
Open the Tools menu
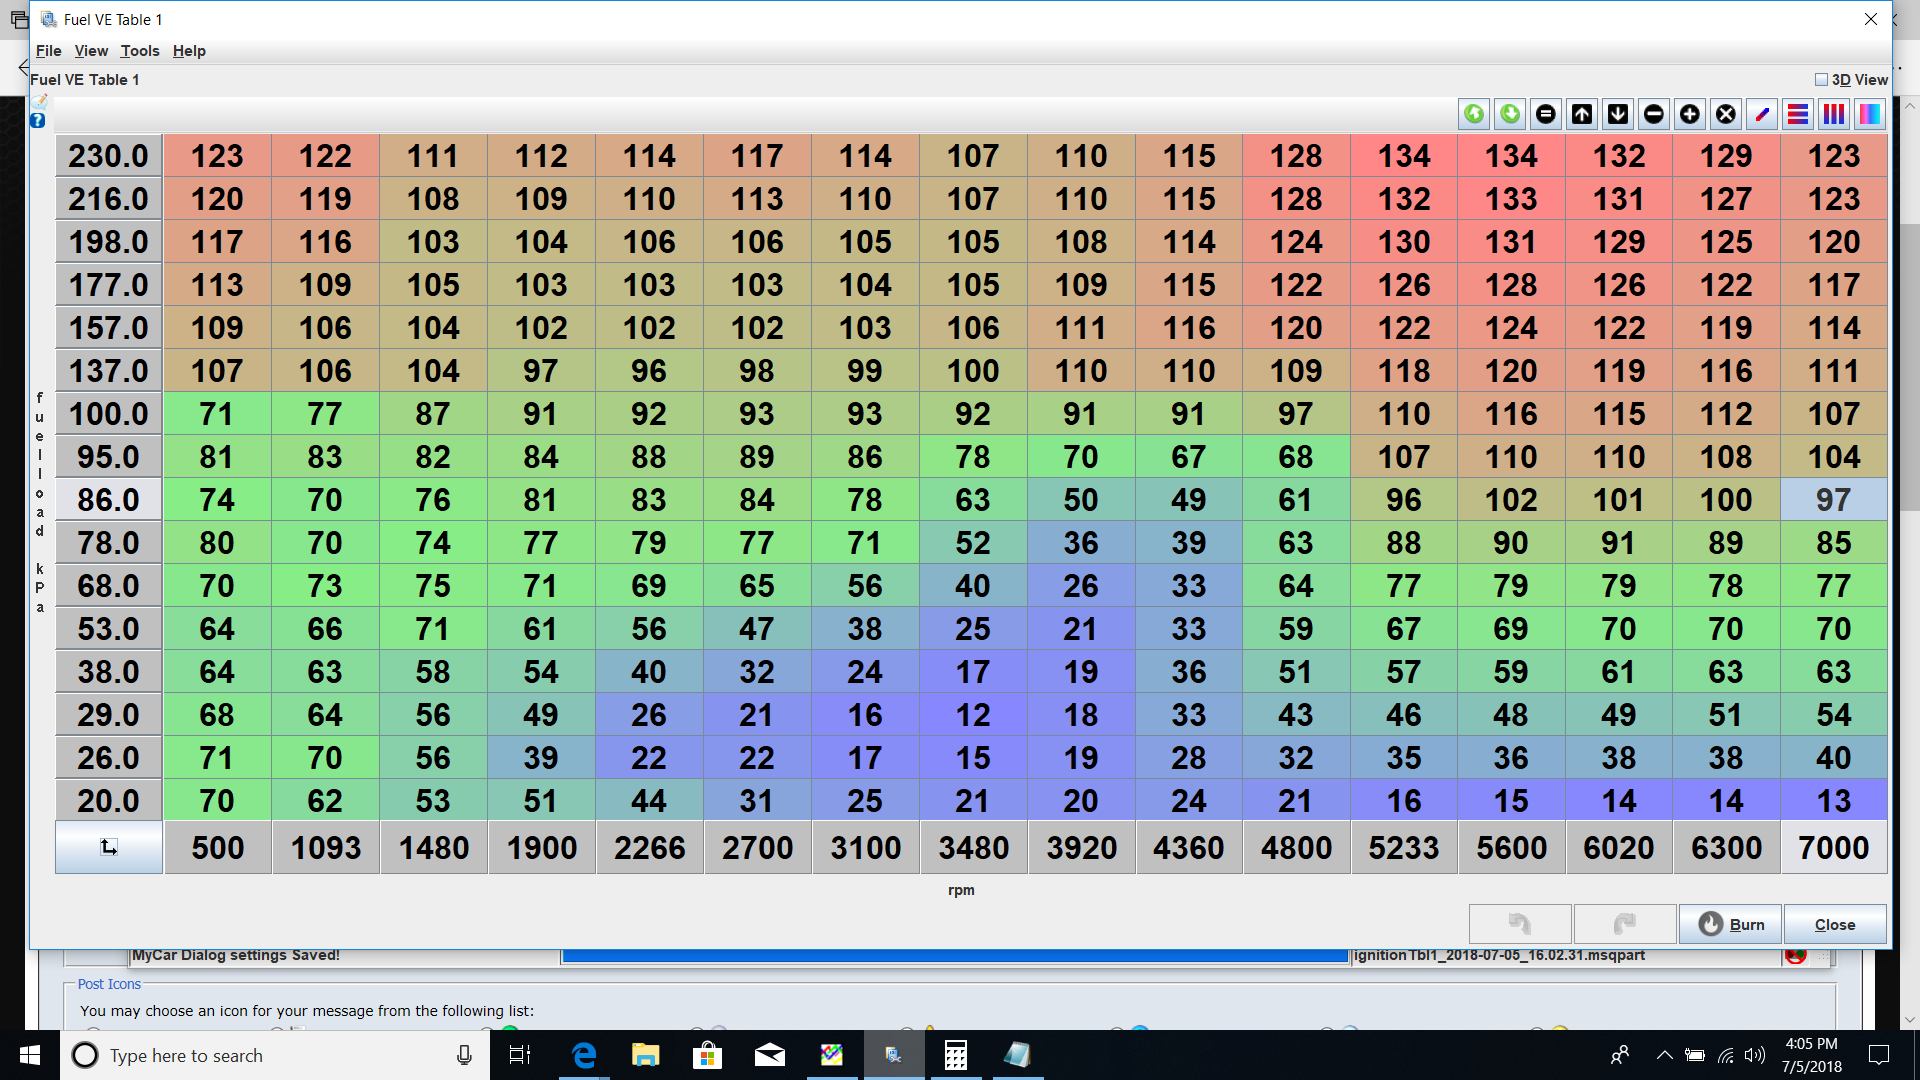click(140, 51)
